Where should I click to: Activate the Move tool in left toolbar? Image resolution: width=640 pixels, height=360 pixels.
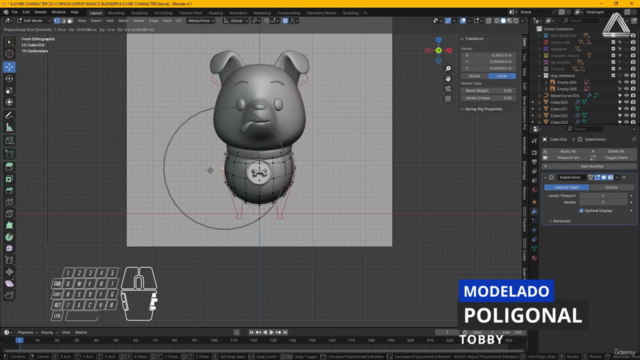tap(9, 67)
